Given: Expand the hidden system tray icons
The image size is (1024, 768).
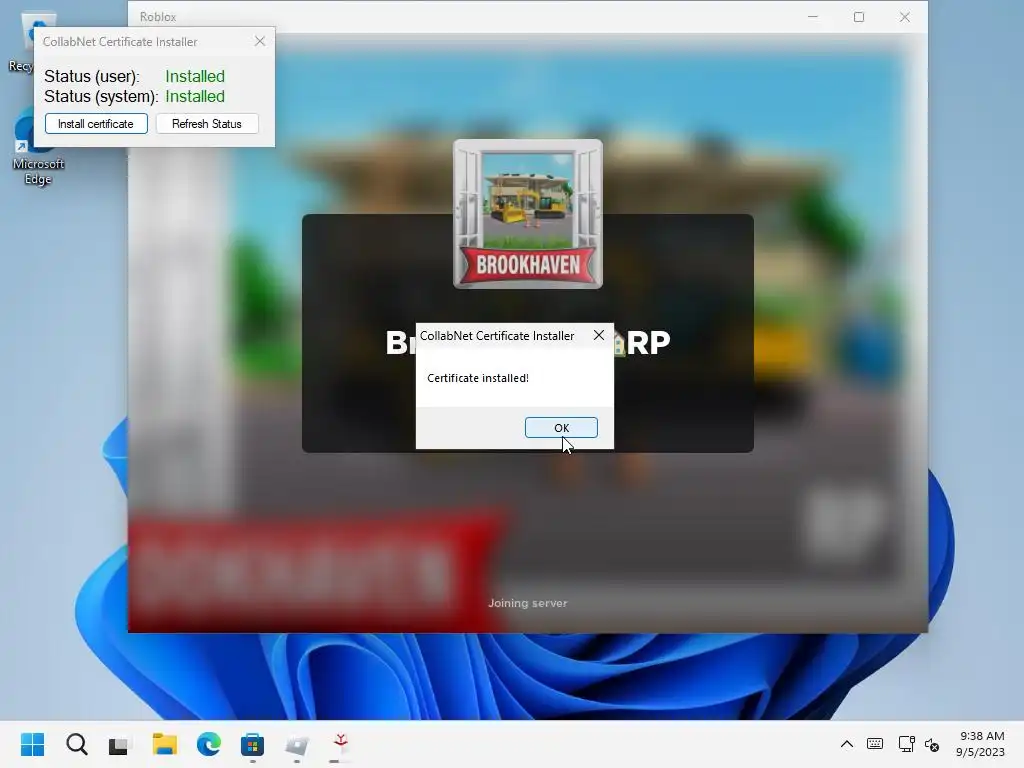Looking at the screenshot, I should (846, 744).
